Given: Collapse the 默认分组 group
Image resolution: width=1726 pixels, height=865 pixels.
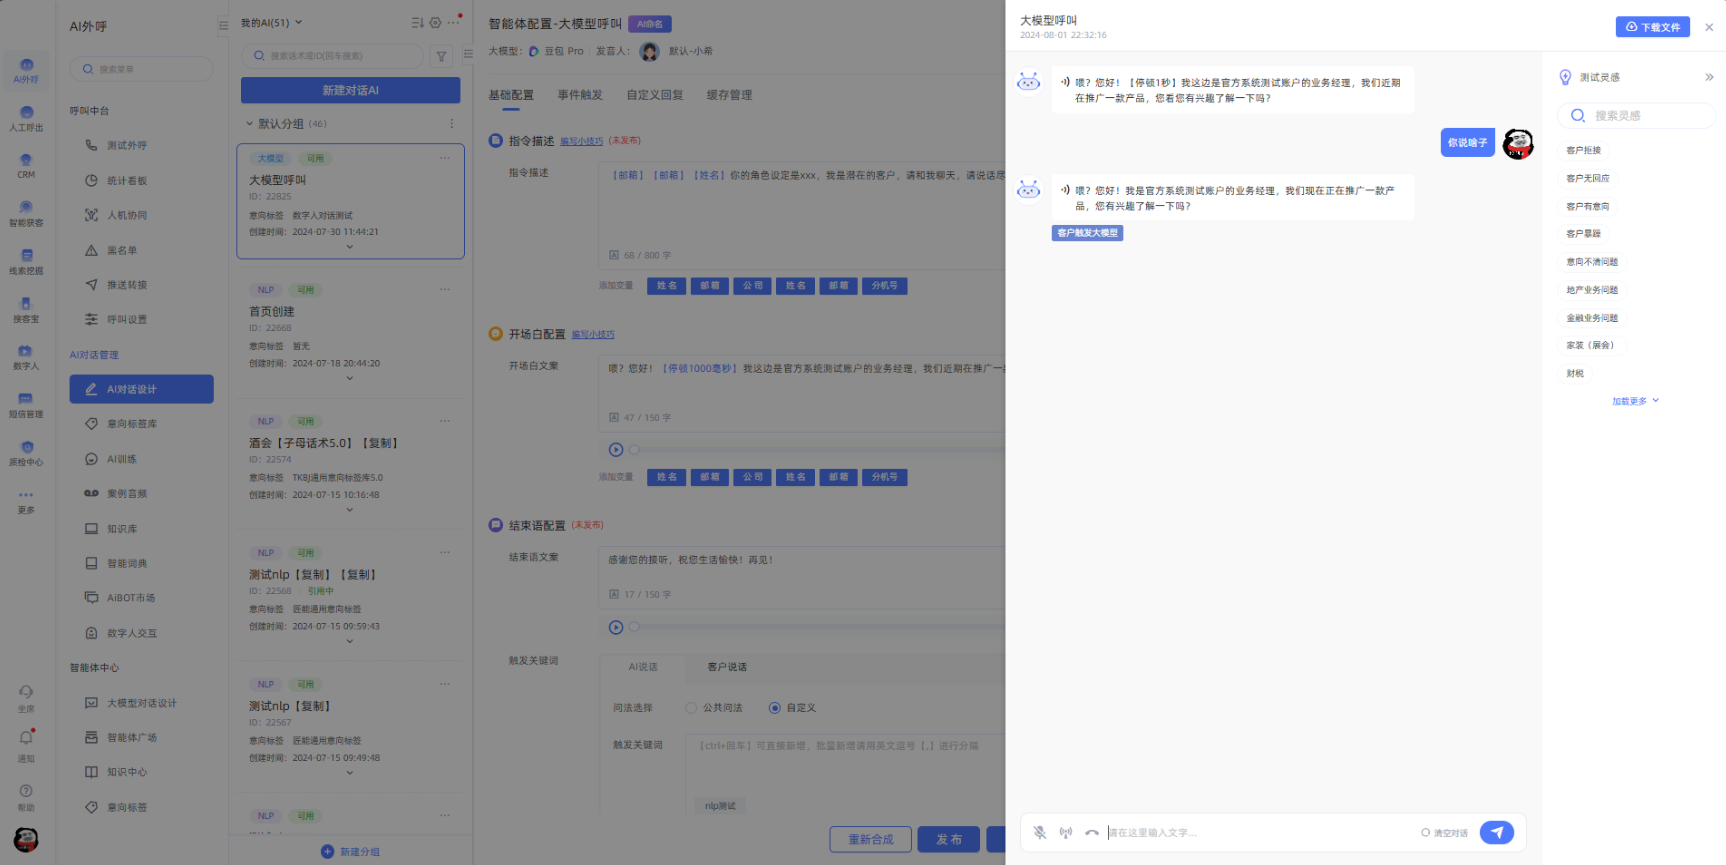Looking at the screenshot, I should tap(250, 124).
